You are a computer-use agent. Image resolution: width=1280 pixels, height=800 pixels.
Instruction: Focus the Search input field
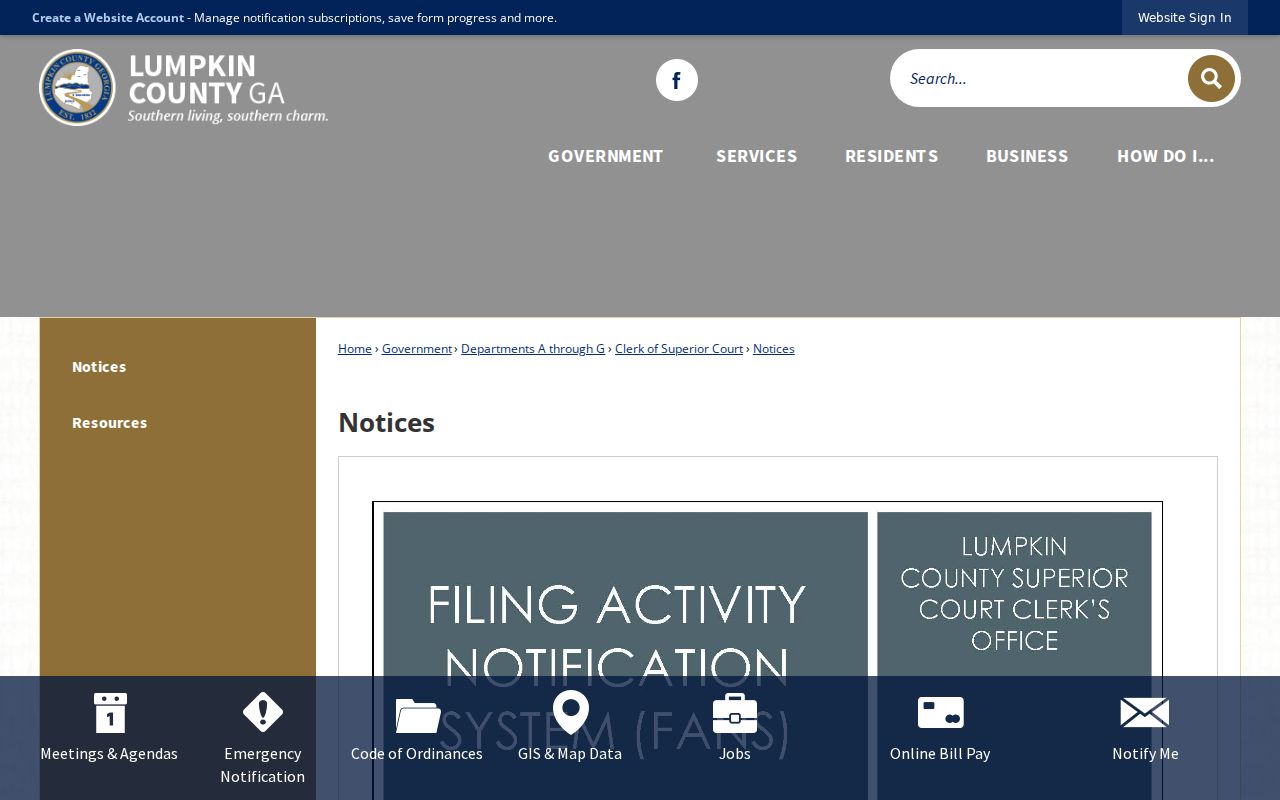click(x=1040, y=78)
